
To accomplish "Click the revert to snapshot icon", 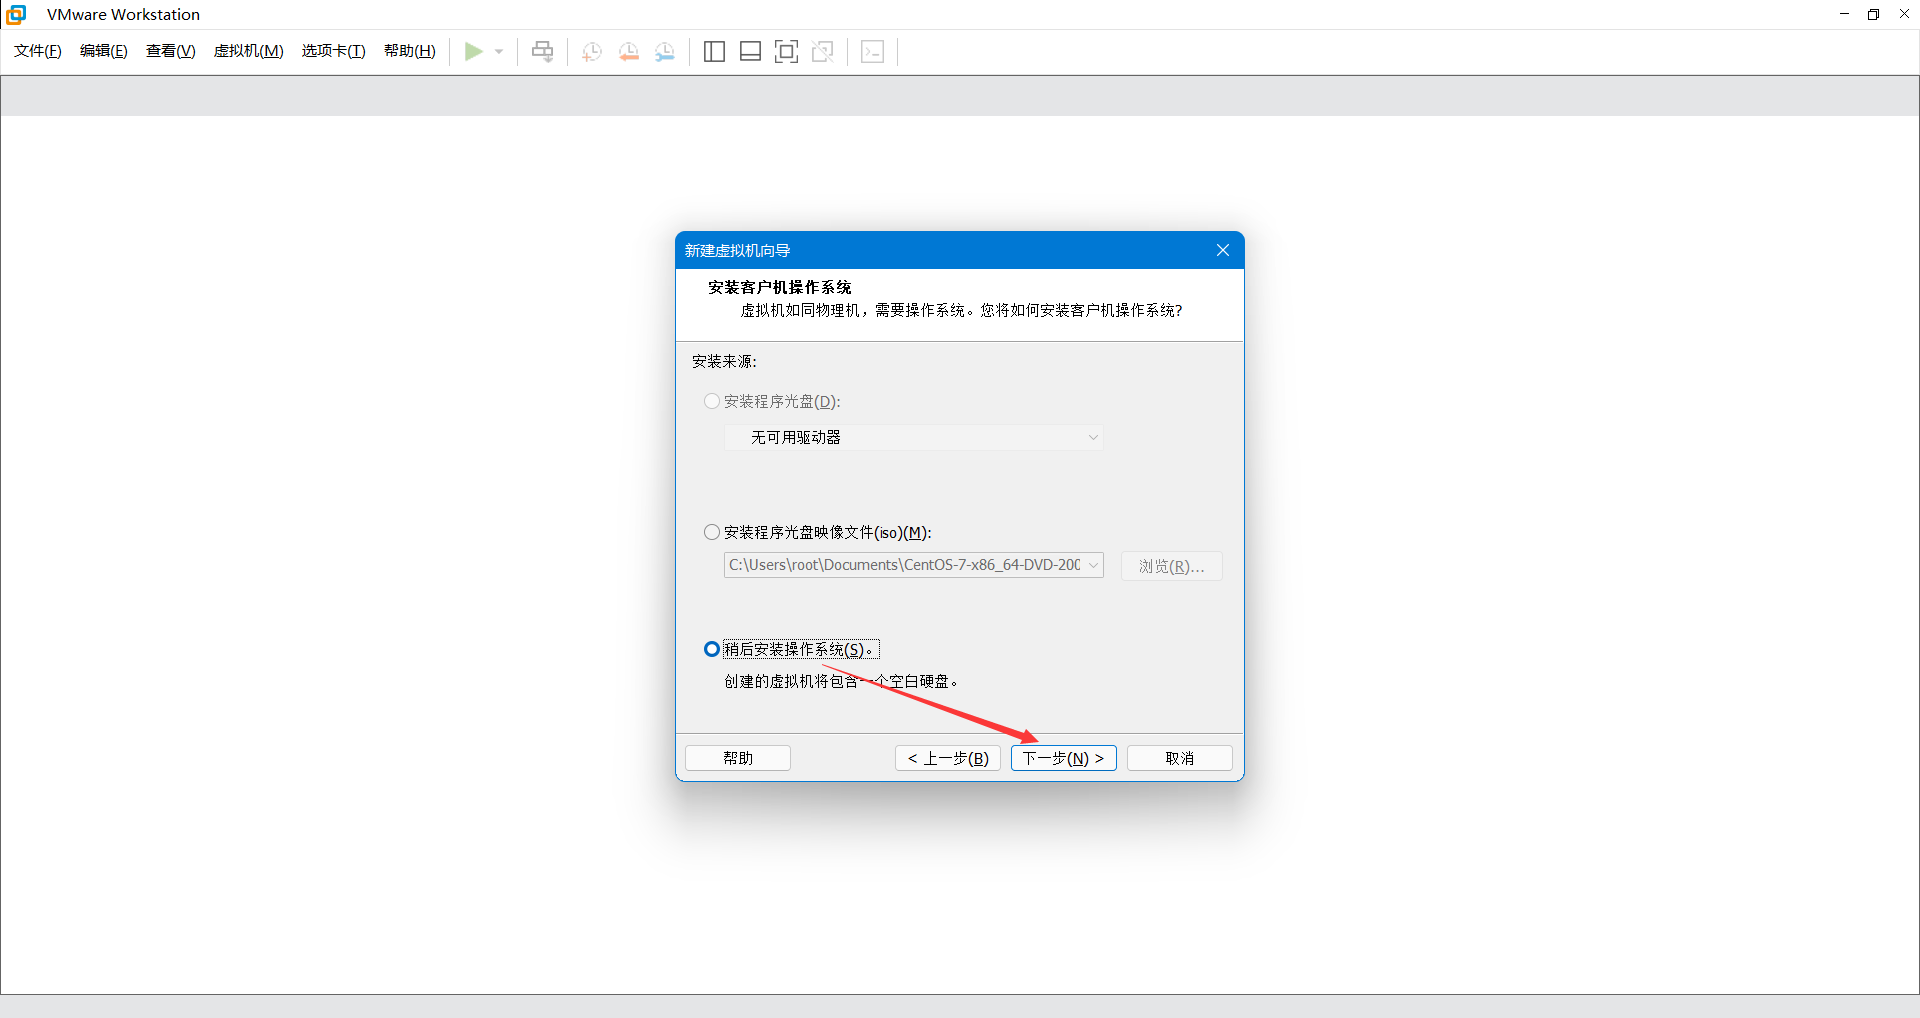I will 629,52.
